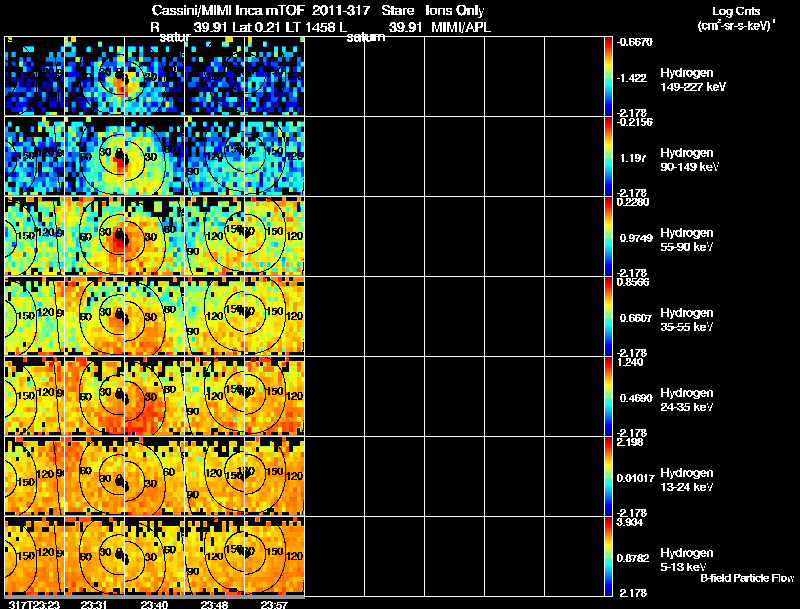Click the 0.01017 color scale value
The image size is (800, 609).
coord(635,478)
